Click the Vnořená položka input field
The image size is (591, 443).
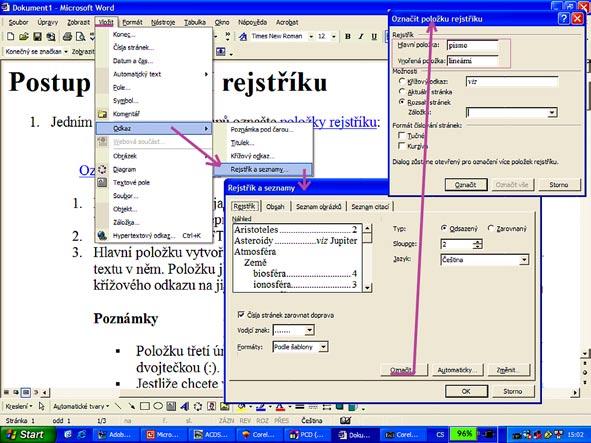click(x=472, y=61)
